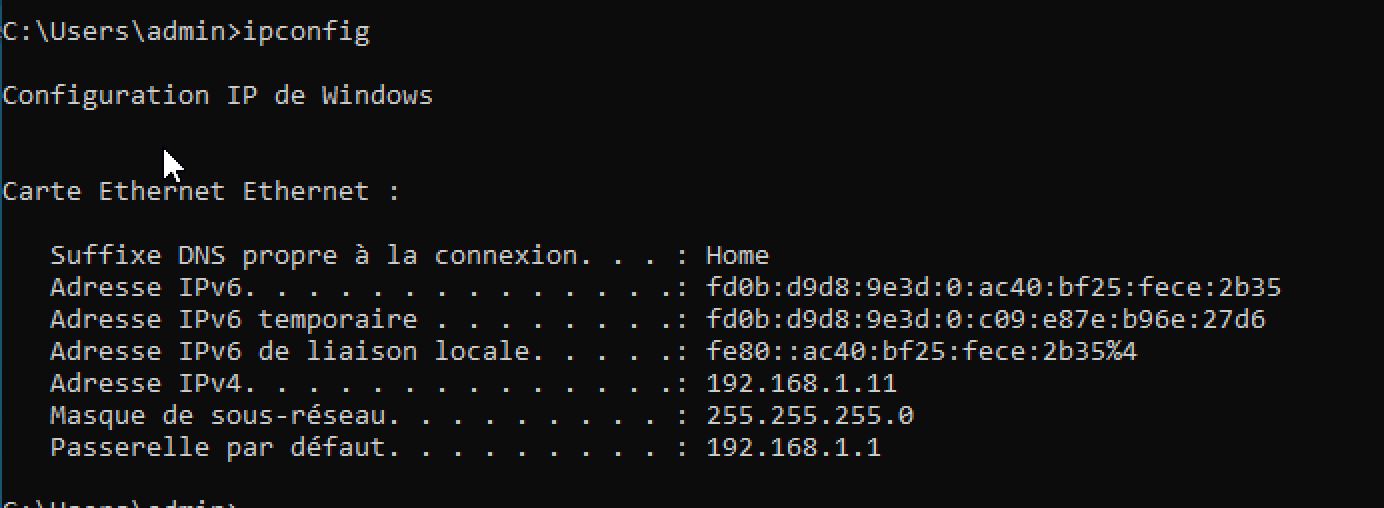Click the Suffixe DNS propre à la connexion label
Viewport: 1384px width, 508px height.
290,256
